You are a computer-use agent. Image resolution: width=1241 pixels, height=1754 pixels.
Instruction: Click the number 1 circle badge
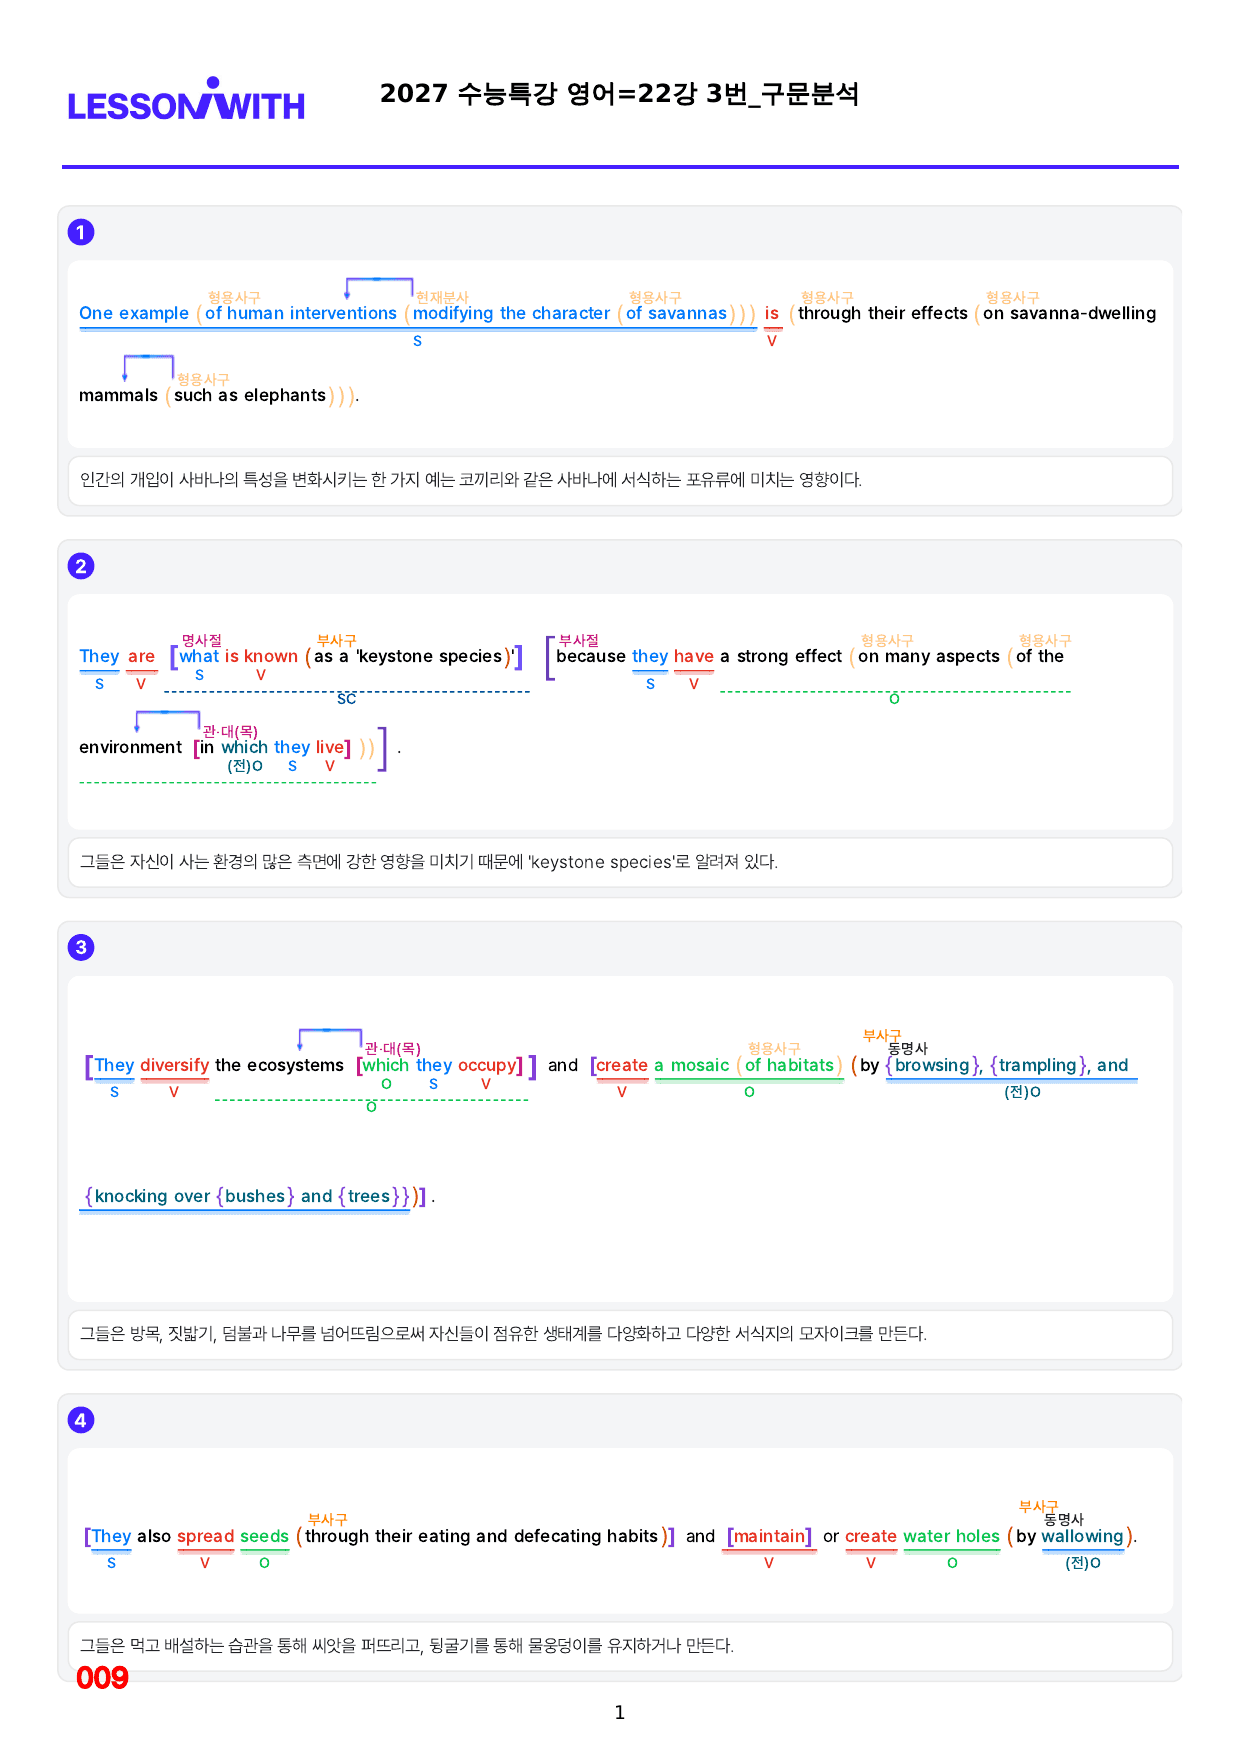pyautogui.click(x=81, y=232)
